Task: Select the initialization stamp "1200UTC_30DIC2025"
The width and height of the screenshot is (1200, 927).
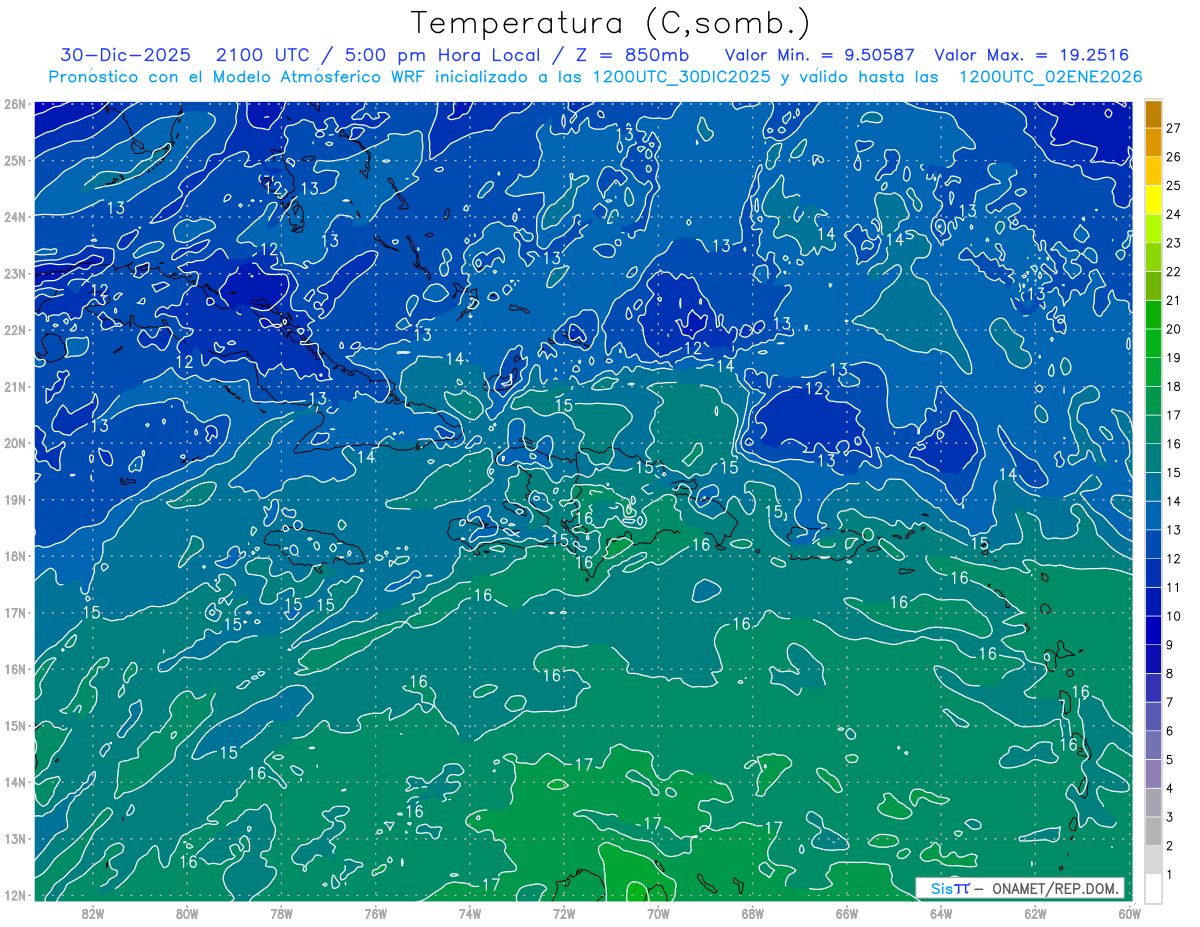Action: pyautogui.click(x=682, y=77)
